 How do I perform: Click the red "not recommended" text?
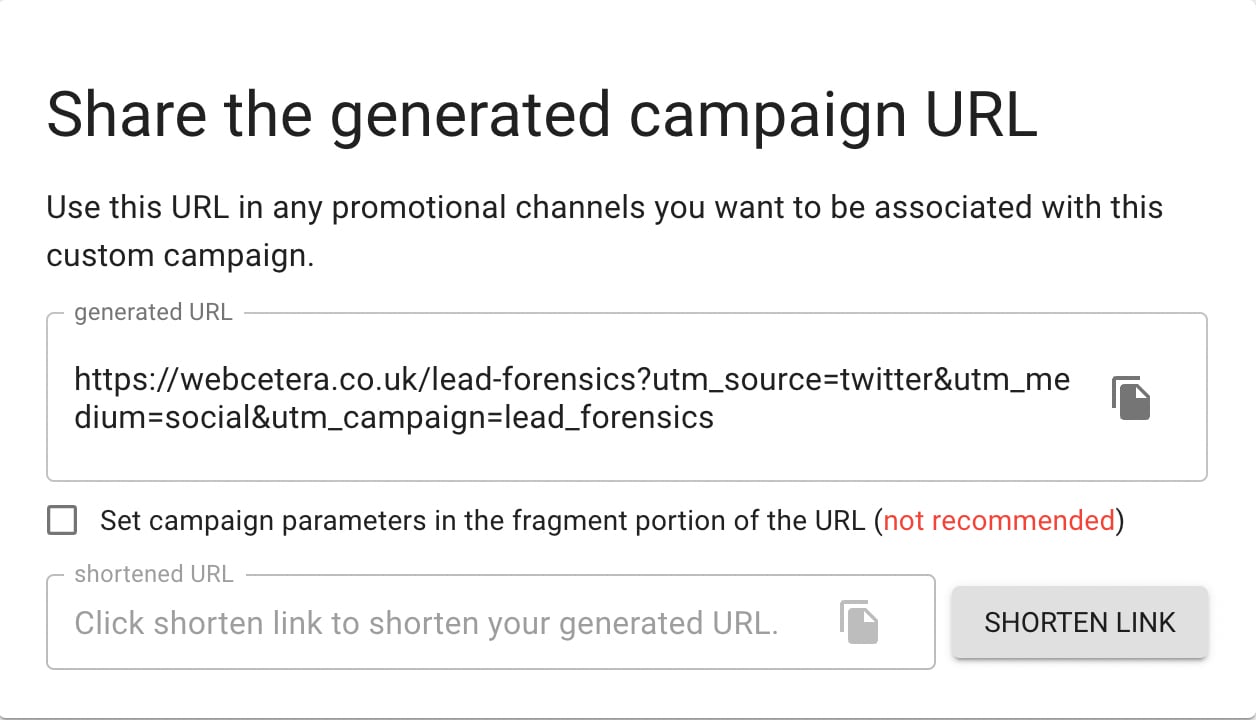[998, 520]
